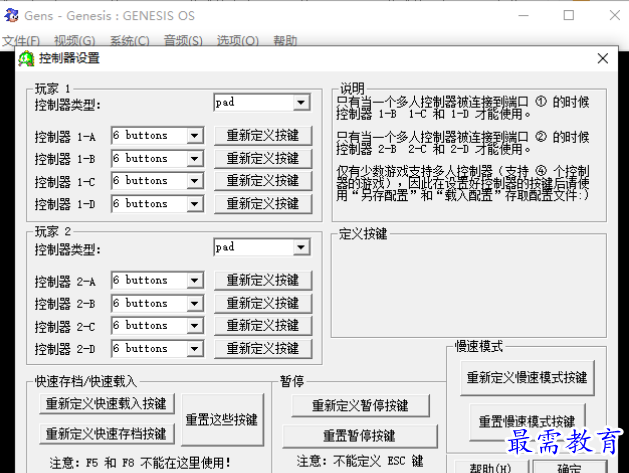The width and height of the screenshot is (629, 473).
Task: Click the controller settings dialog icon
Action: [x=26, y=59]
